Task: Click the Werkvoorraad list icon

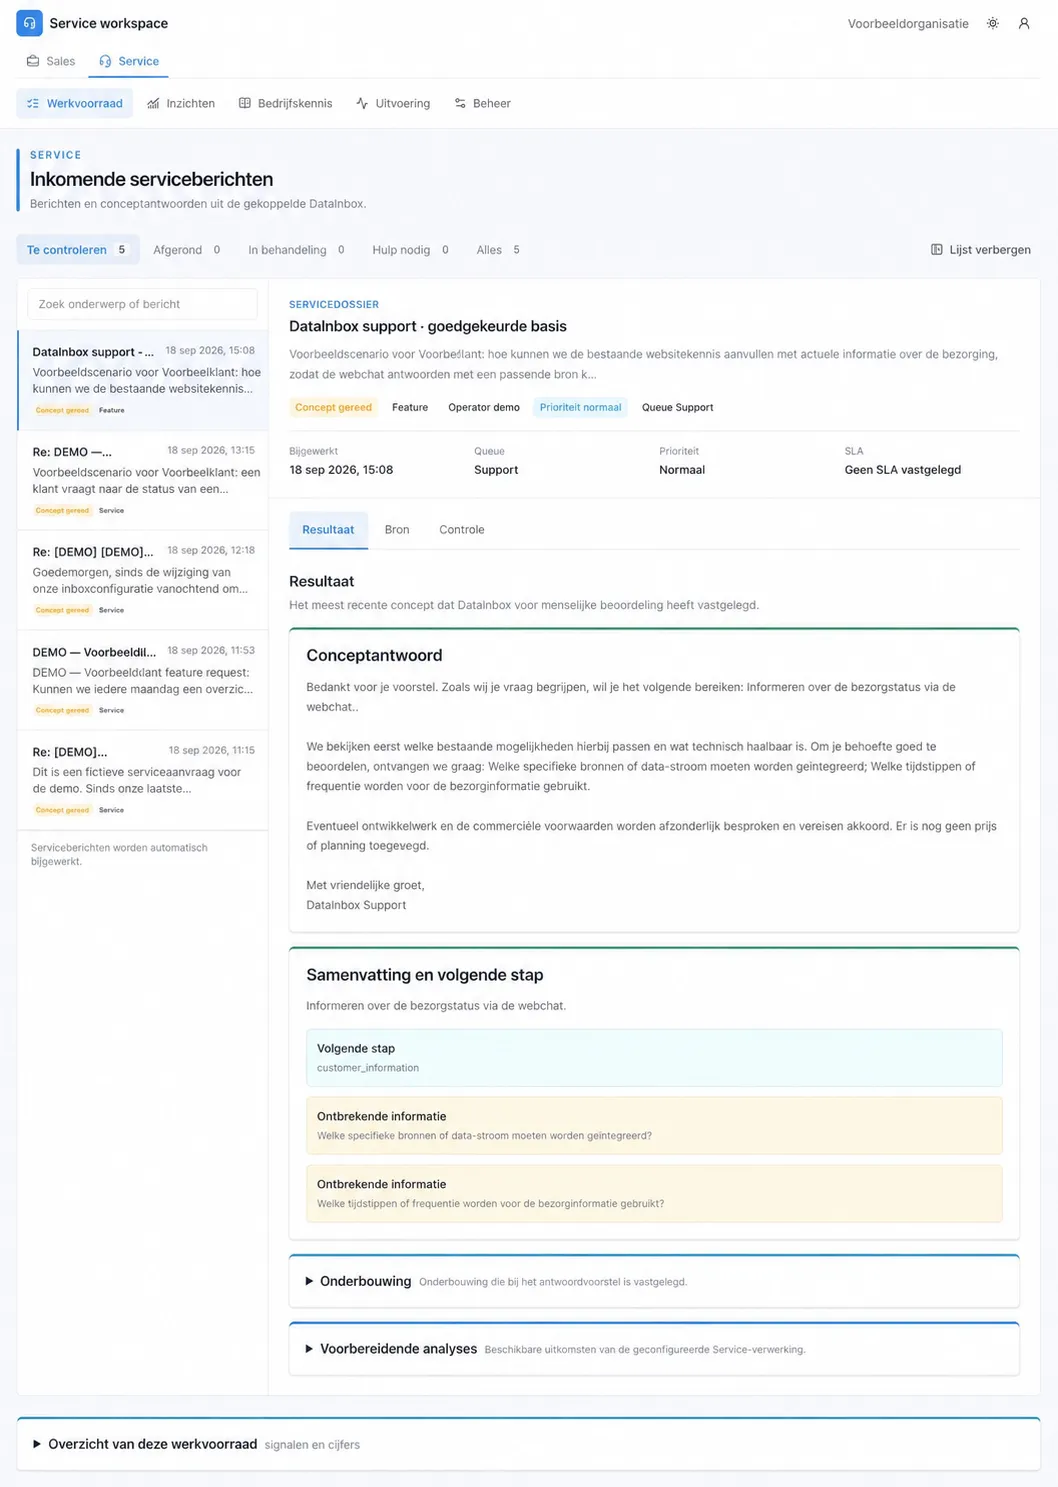Action: pyautogui.click(x=33, y=103)
